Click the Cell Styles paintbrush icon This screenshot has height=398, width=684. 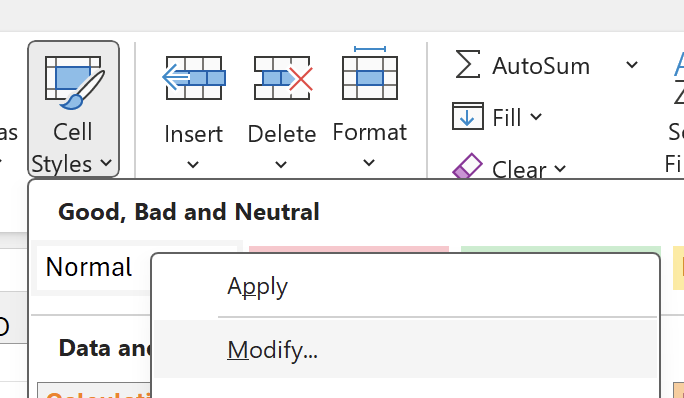75,82
